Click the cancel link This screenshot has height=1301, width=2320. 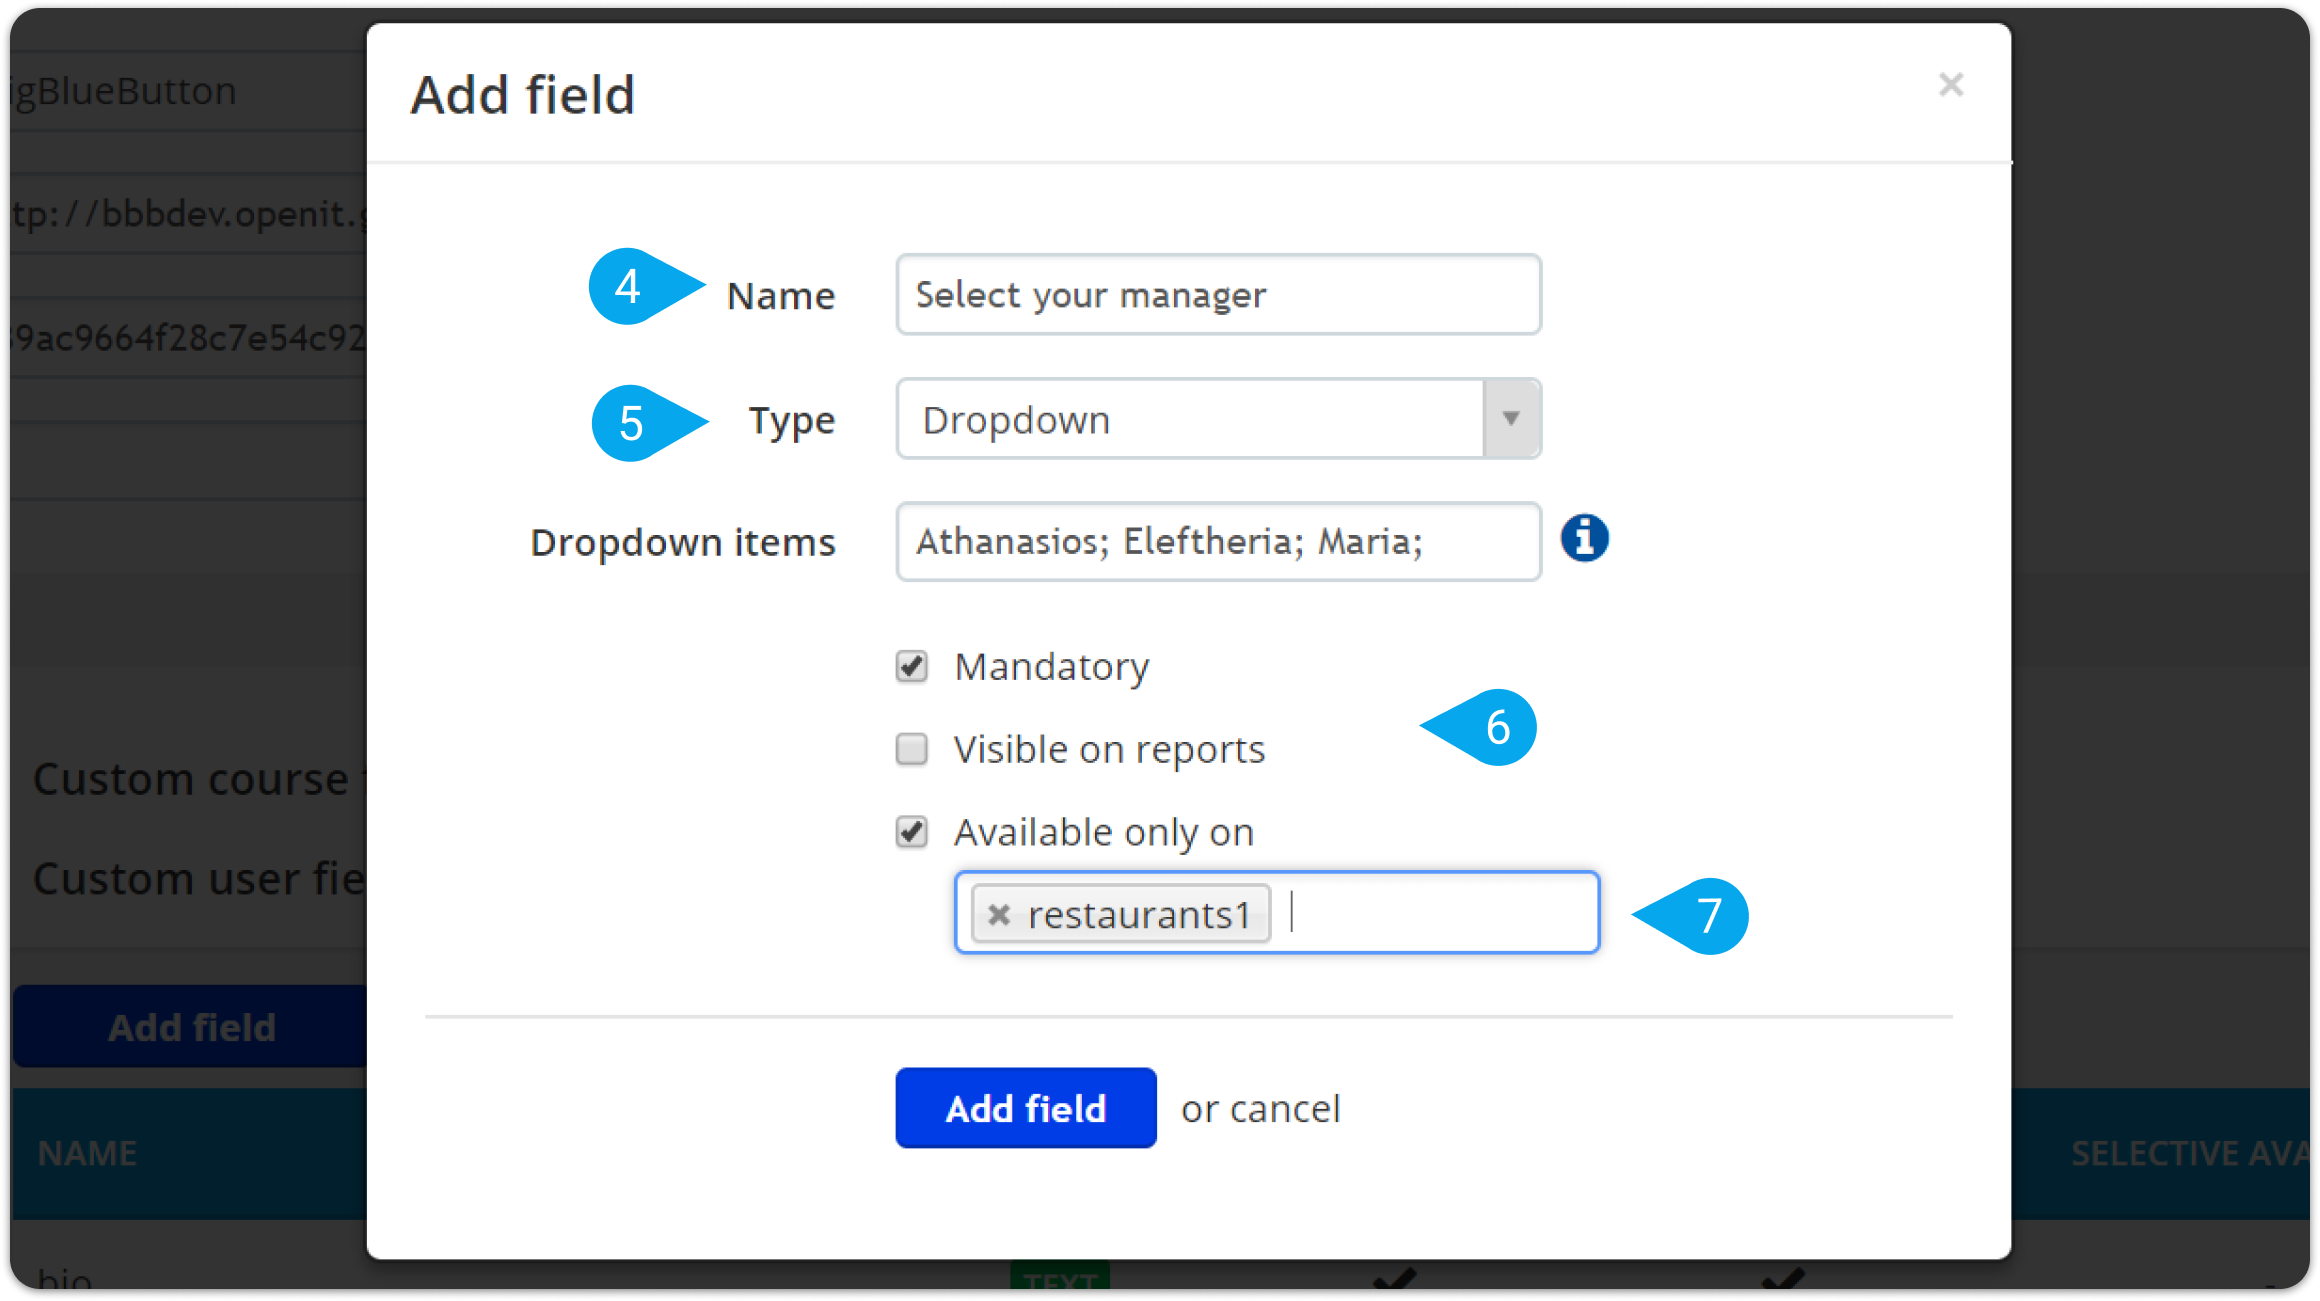(x=1285, y=1109)
